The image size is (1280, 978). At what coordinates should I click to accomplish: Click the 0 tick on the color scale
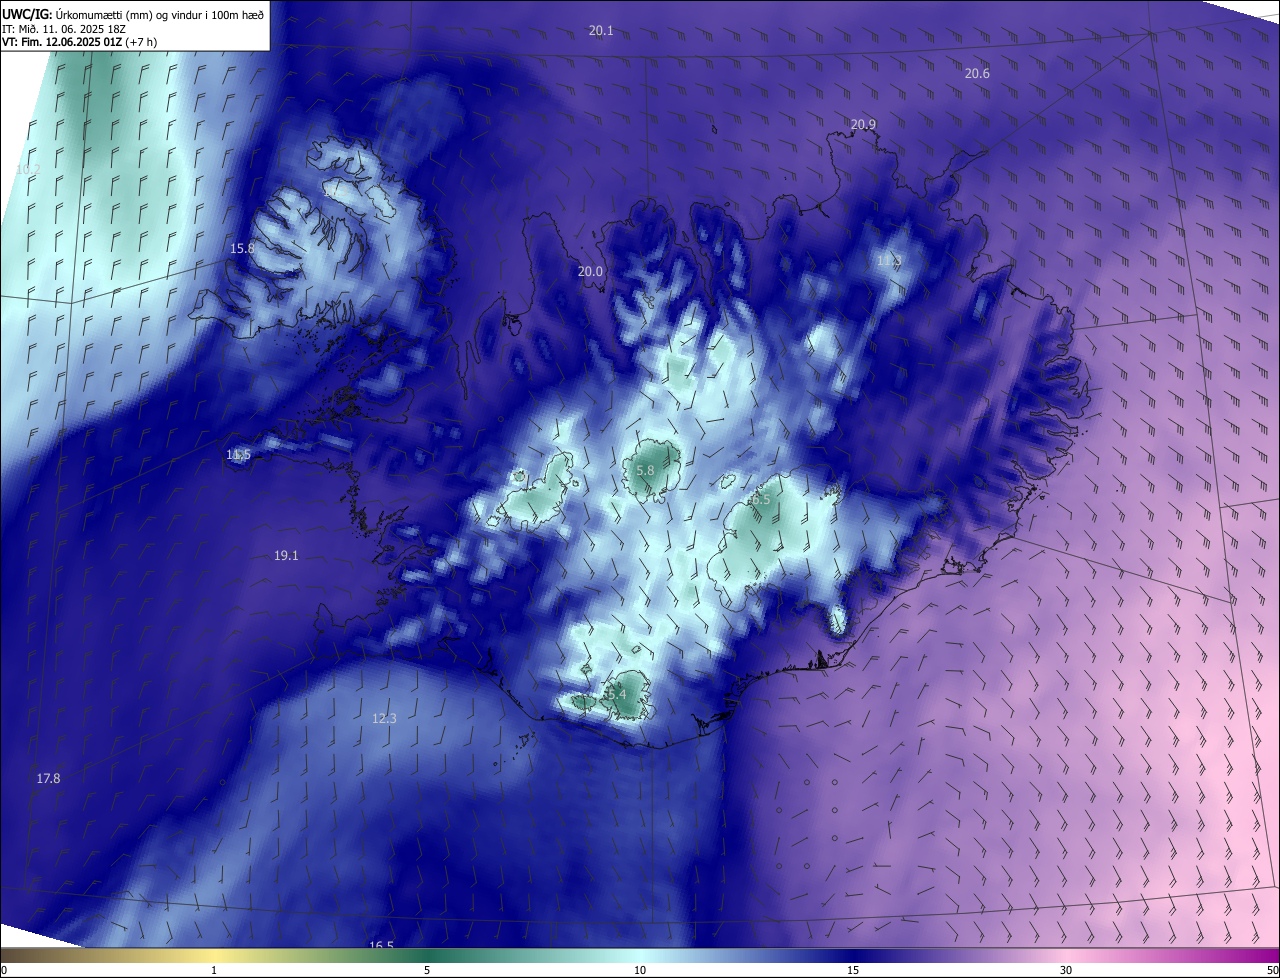click(x=3, y=970)
